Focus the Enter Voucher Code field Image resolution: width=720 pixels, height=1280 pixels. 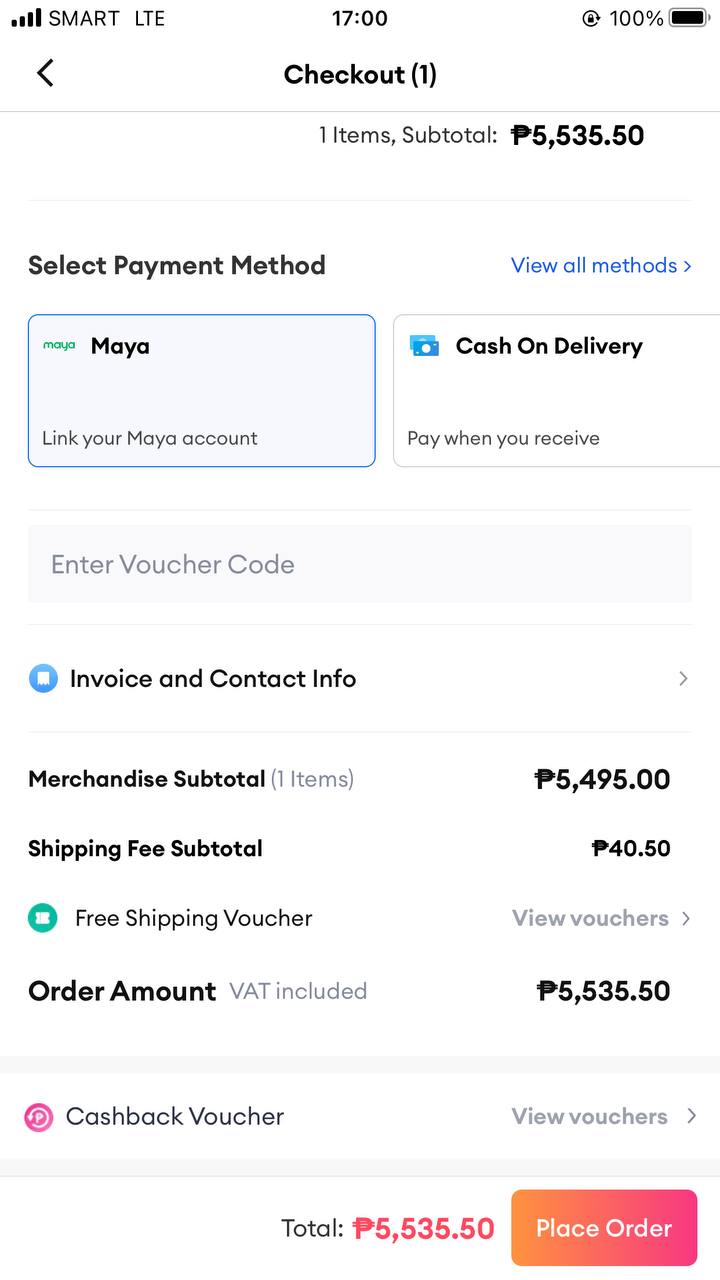click(x=360, y=564)
